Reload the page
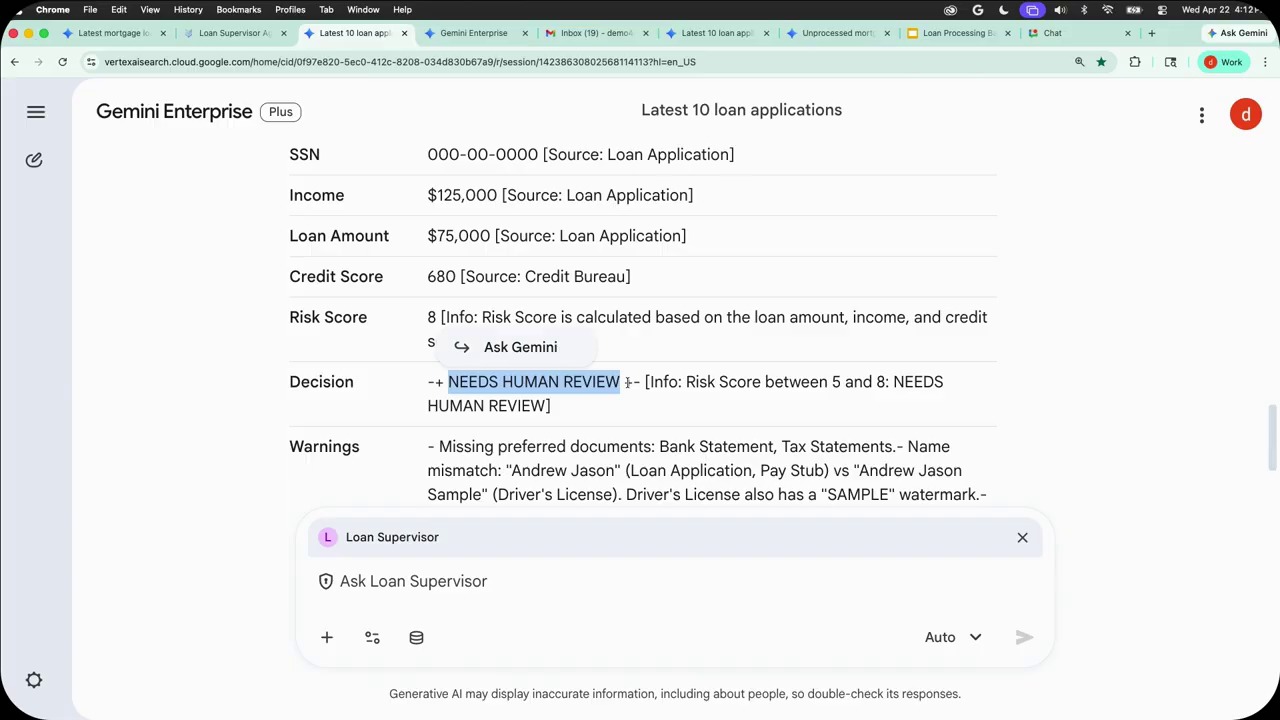The height and width of the screenshot is (720, 1280). 62,62
